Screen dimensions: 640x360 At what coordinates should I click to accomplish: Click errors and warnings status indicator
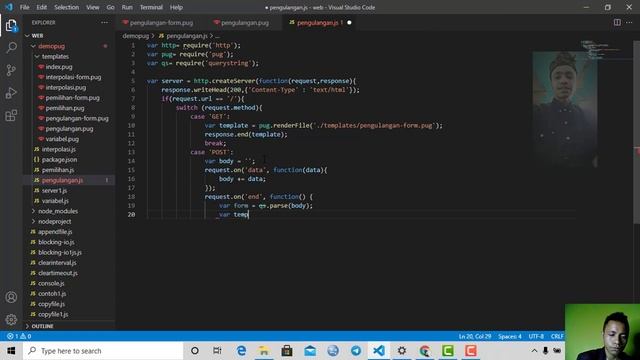[x=19, y=336]
